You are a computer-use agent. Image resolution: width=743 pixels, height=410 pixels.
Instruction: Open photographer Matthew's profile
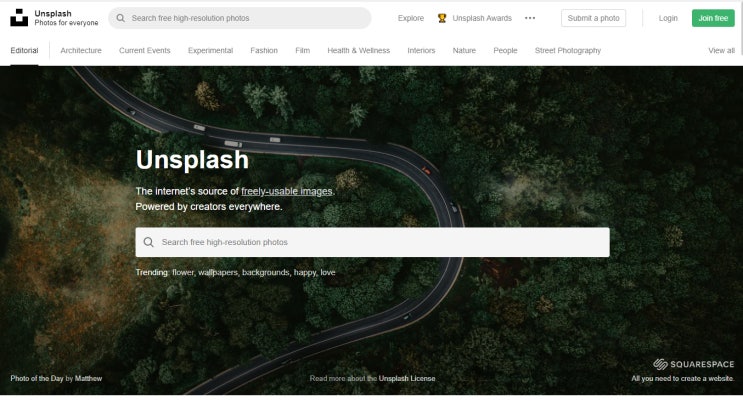point(88,378)
